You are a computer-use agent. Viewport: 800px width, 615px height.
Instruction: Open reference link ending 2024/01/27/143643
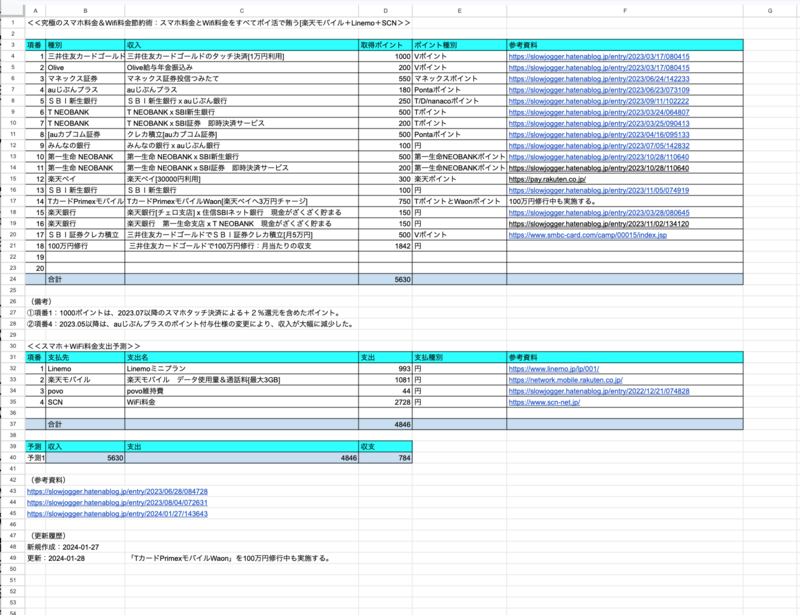pos(117,514)
